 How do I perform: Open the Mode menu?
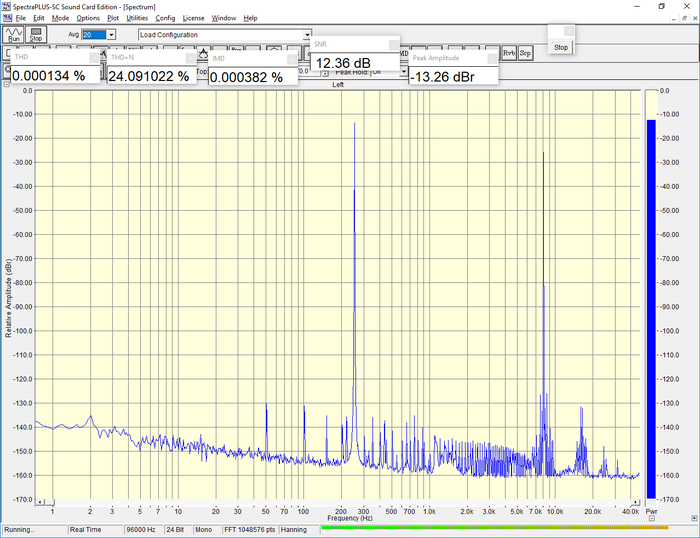point(61,18)
